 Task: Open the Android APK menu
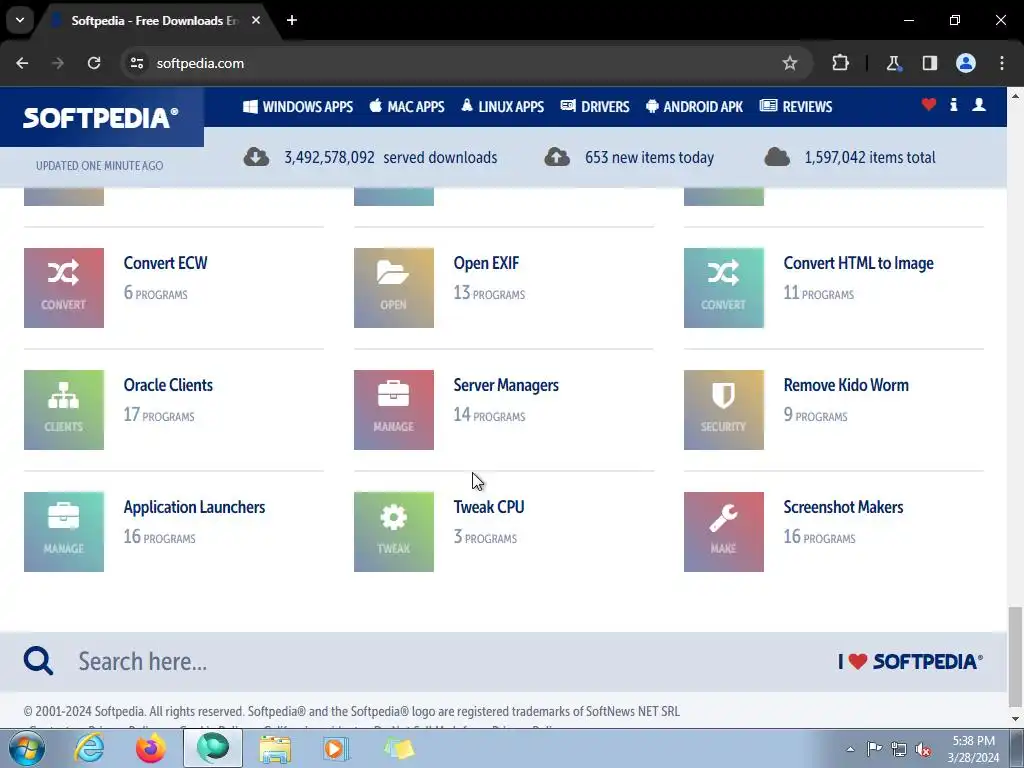coord(694,106)
